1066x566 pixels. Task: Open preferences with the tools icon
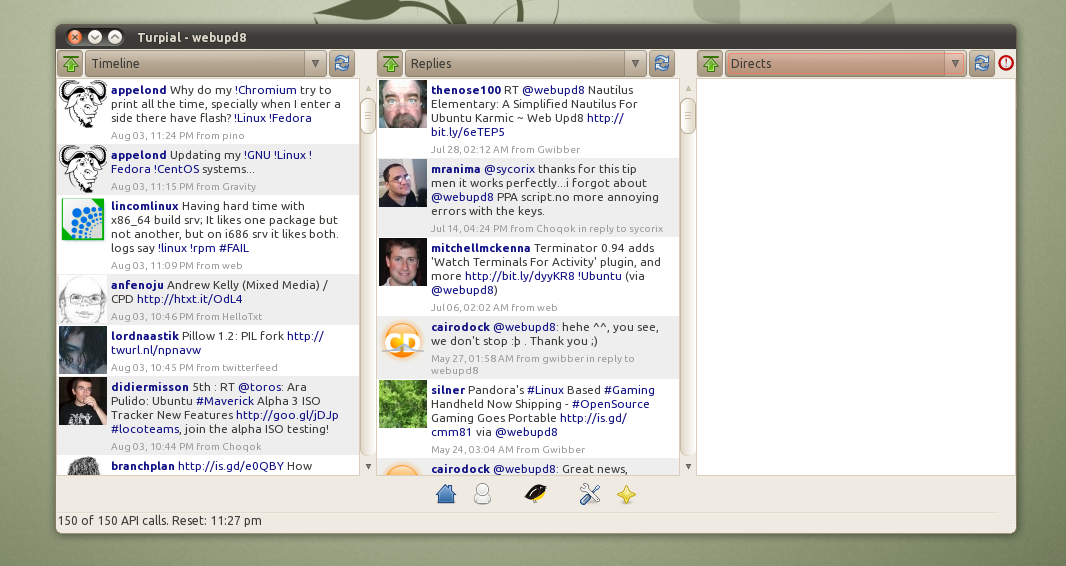coord(589,493)
